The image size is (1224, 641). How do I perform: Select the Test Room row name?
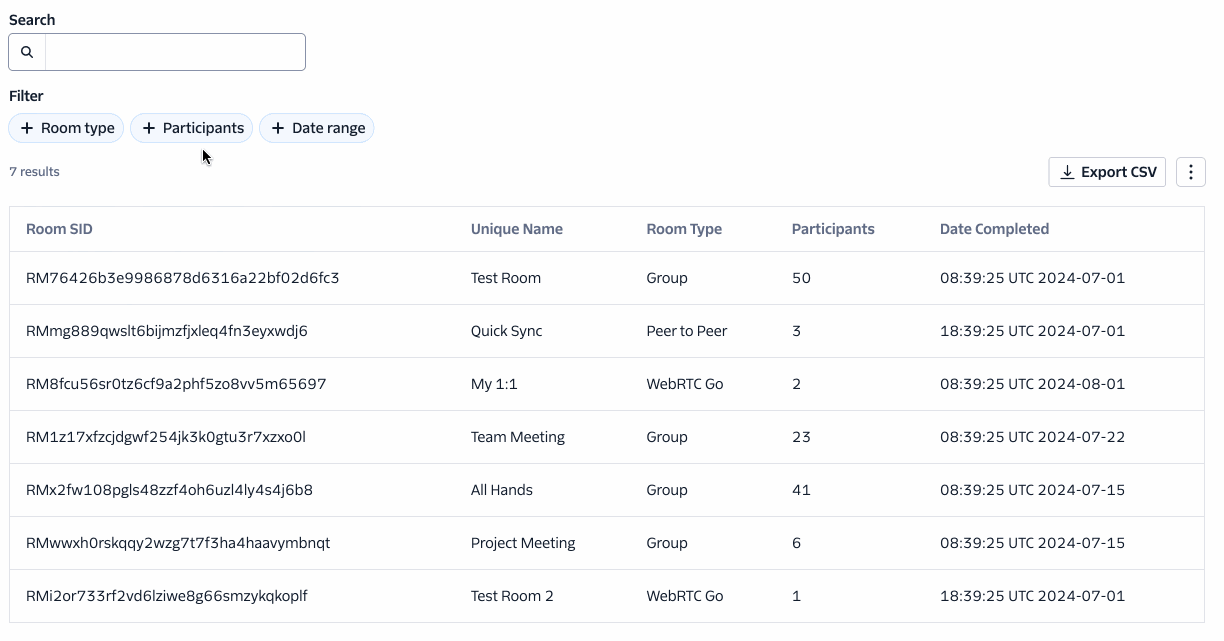click(x=505, y=278)
